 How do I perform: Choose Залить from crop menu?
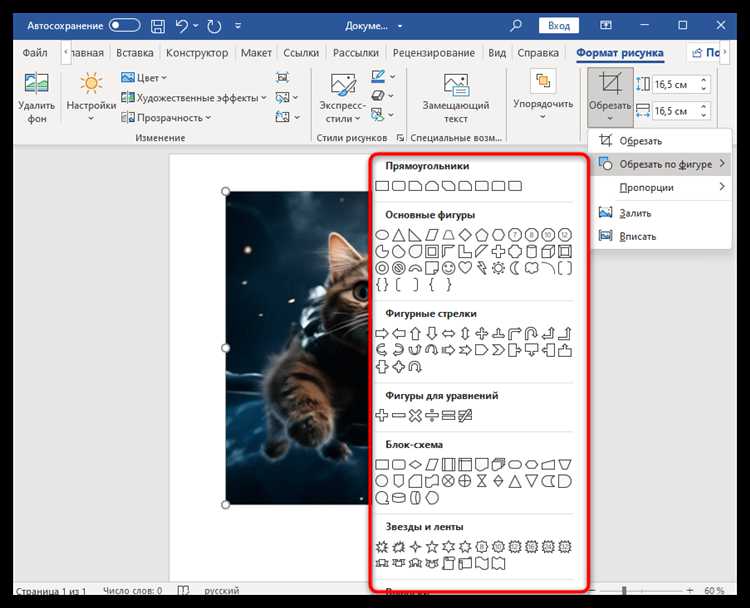[660, 213]
